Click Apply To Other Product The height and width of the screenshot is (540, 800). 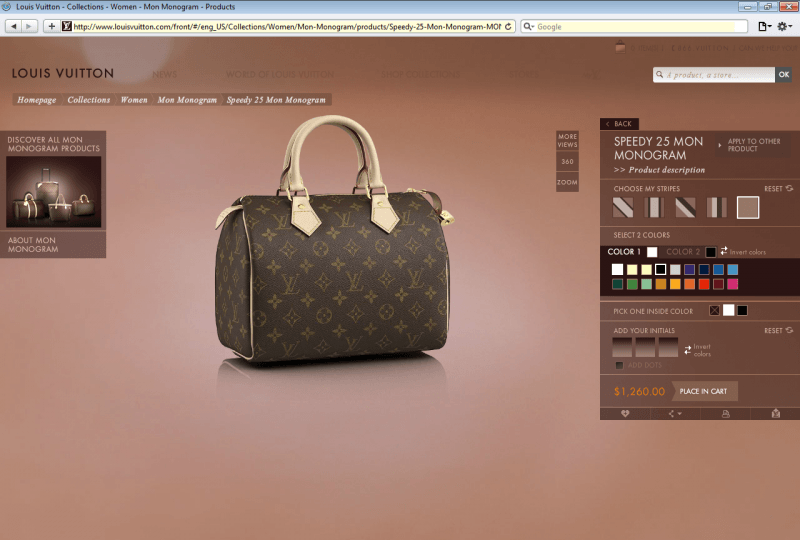753,145
